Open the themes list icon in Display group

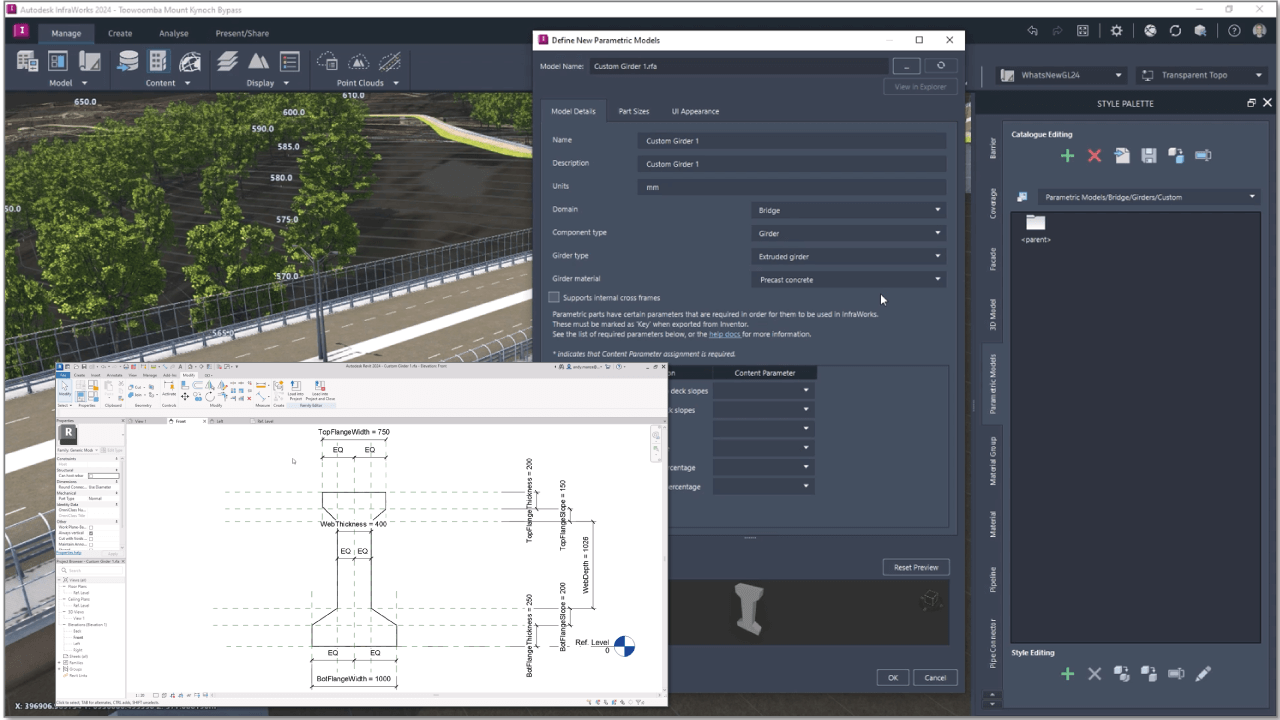click(x=289, y=61)
